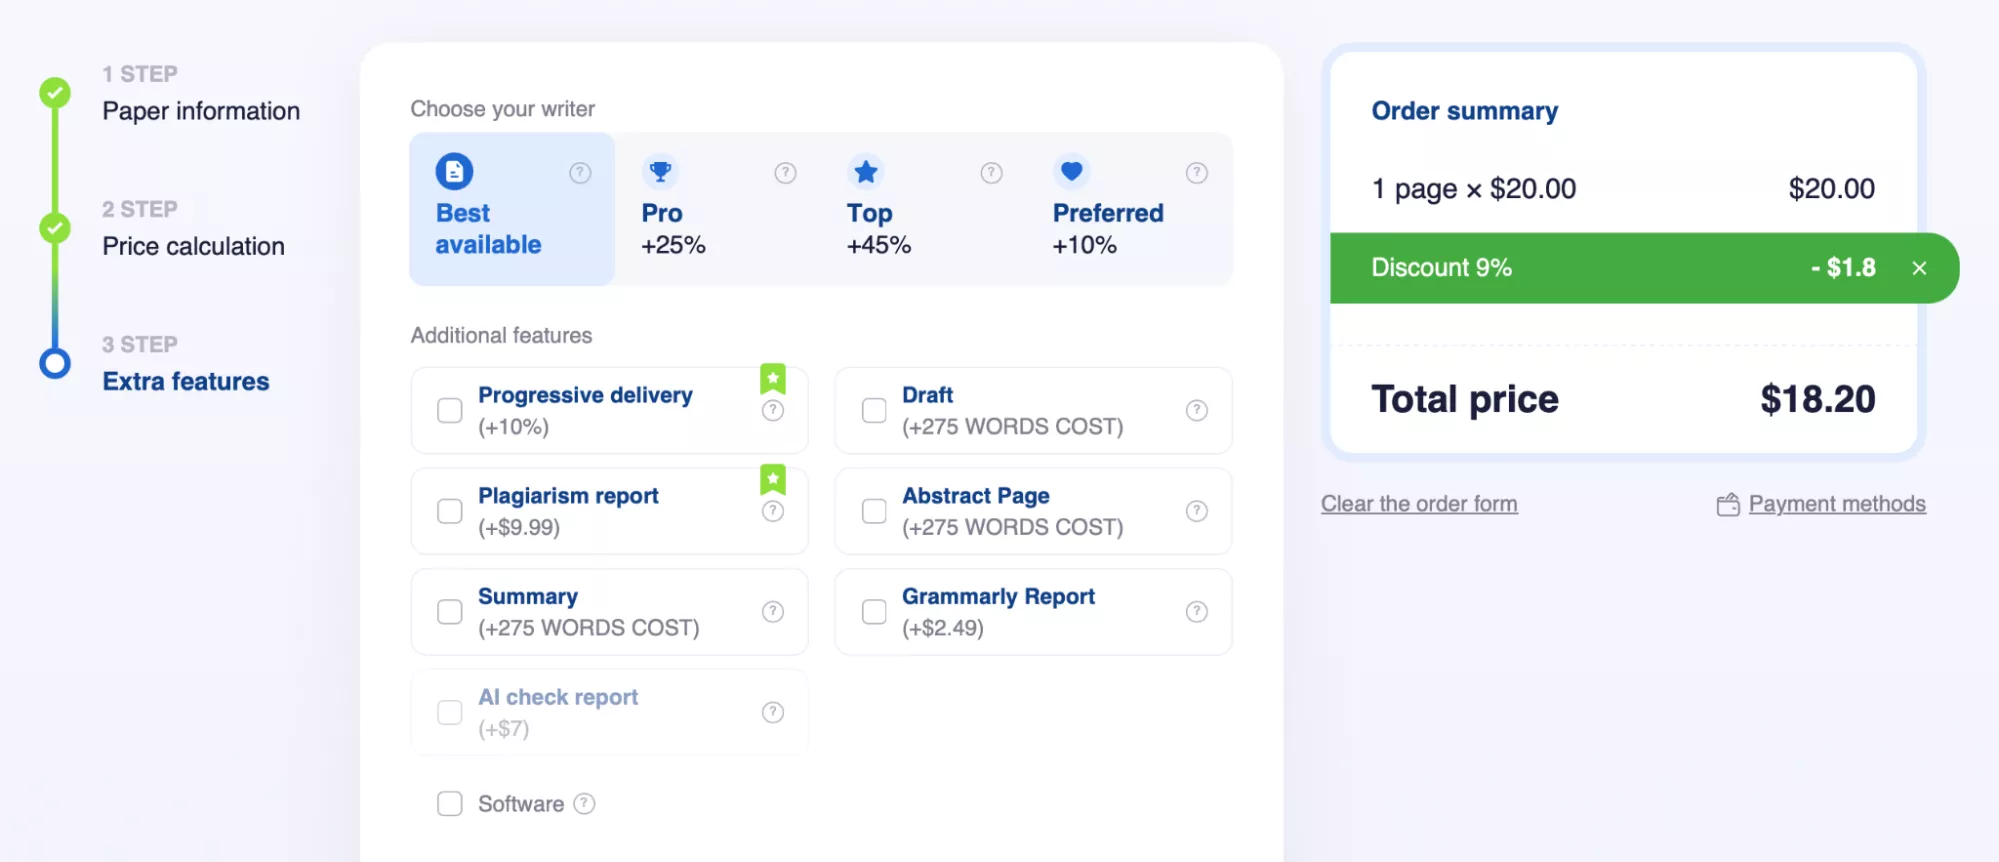This screenshot has width=1999, height=862.
Task: Toggle the Software checkbox
Action: (450, 804)
